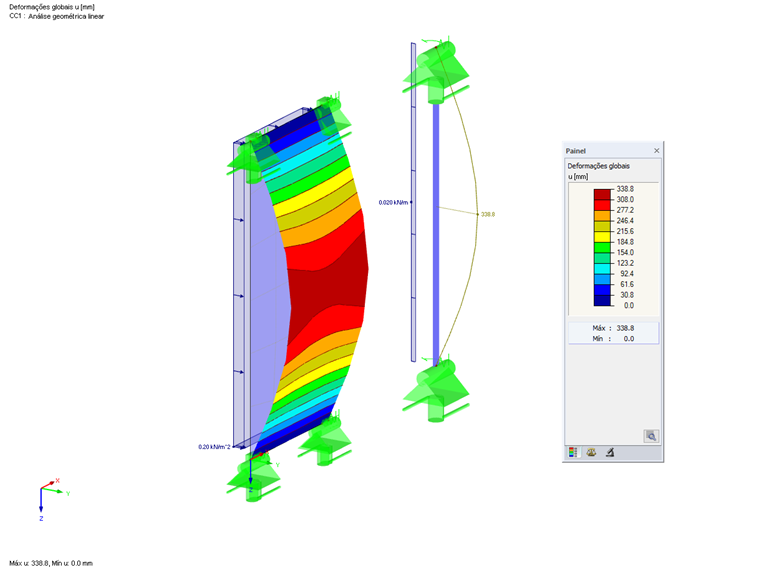Select the cyan 123.2 legend color
The height and width of the screenshot is (570, 760).
click(602, 269)
